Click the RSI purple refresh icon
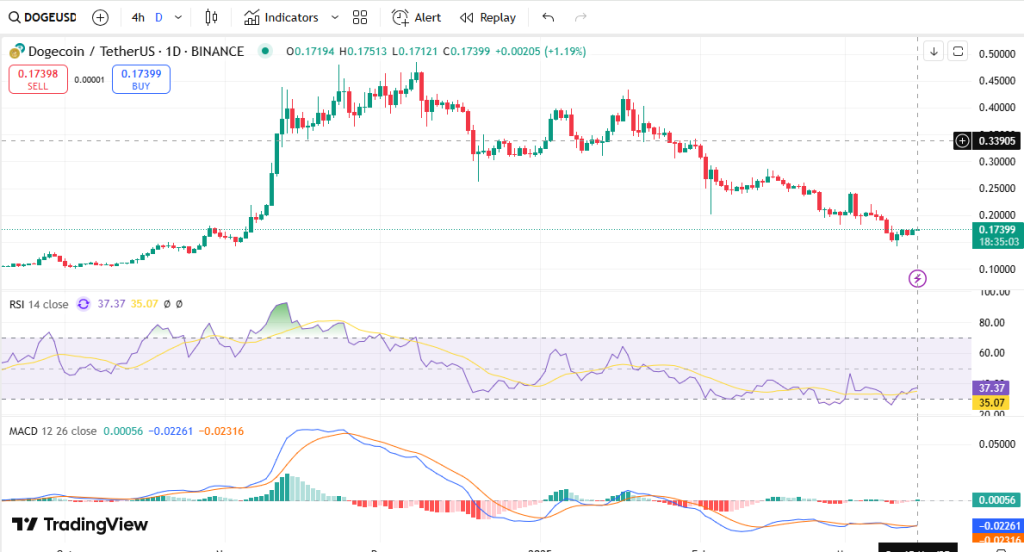 (83, 304)
